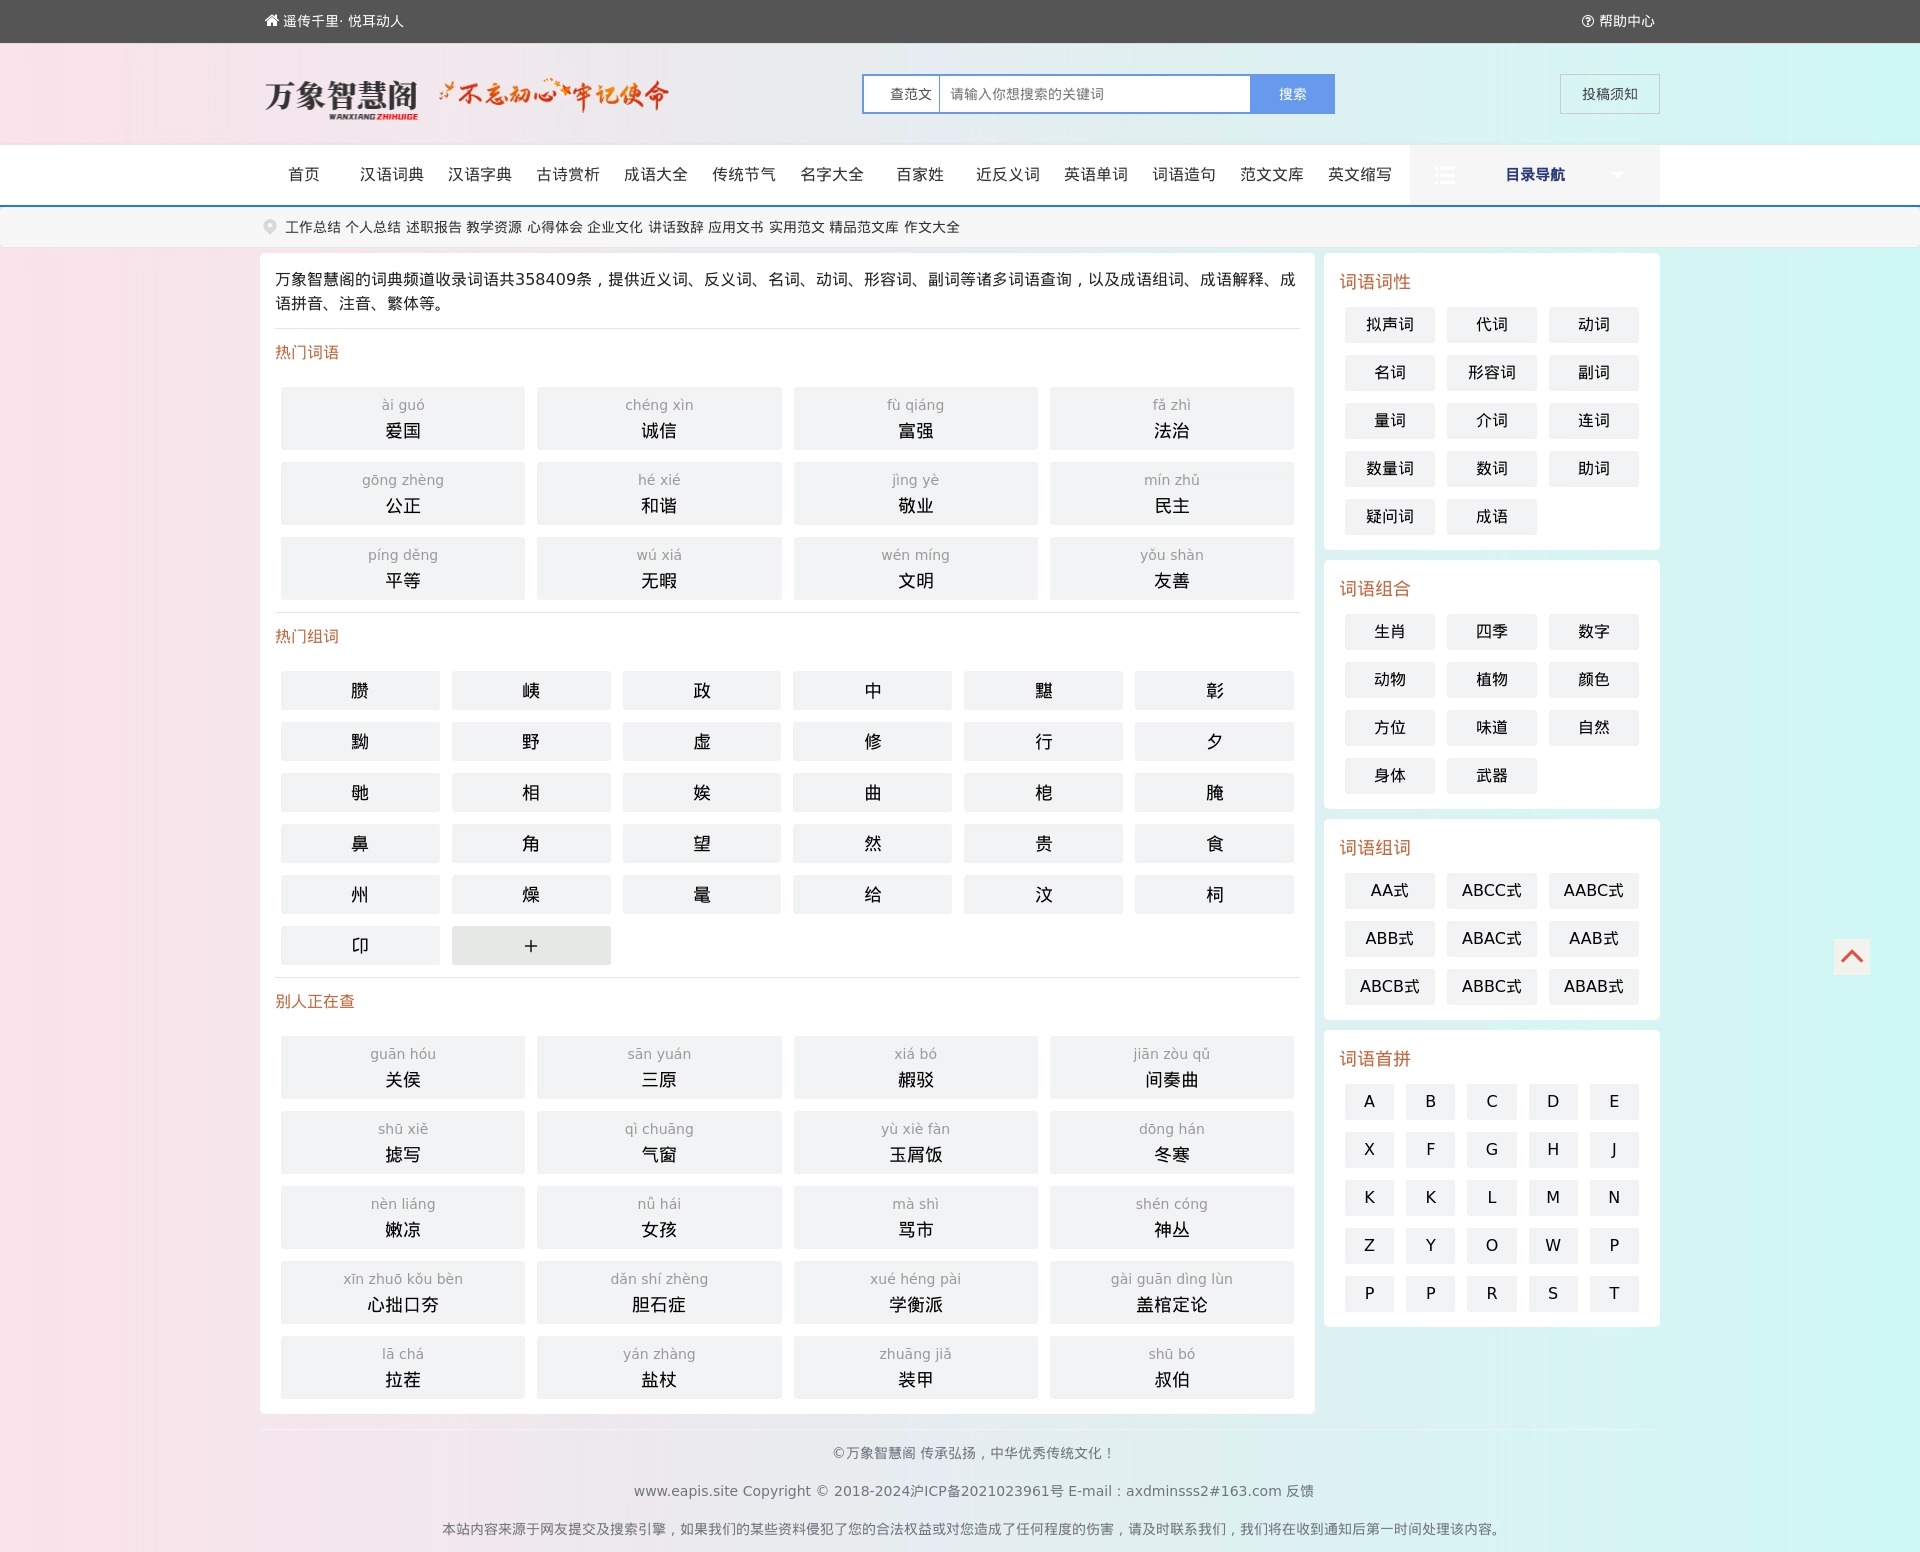Open 传统节气 navigation item
1920x1552 pixels.
click(x=744, y=175)
